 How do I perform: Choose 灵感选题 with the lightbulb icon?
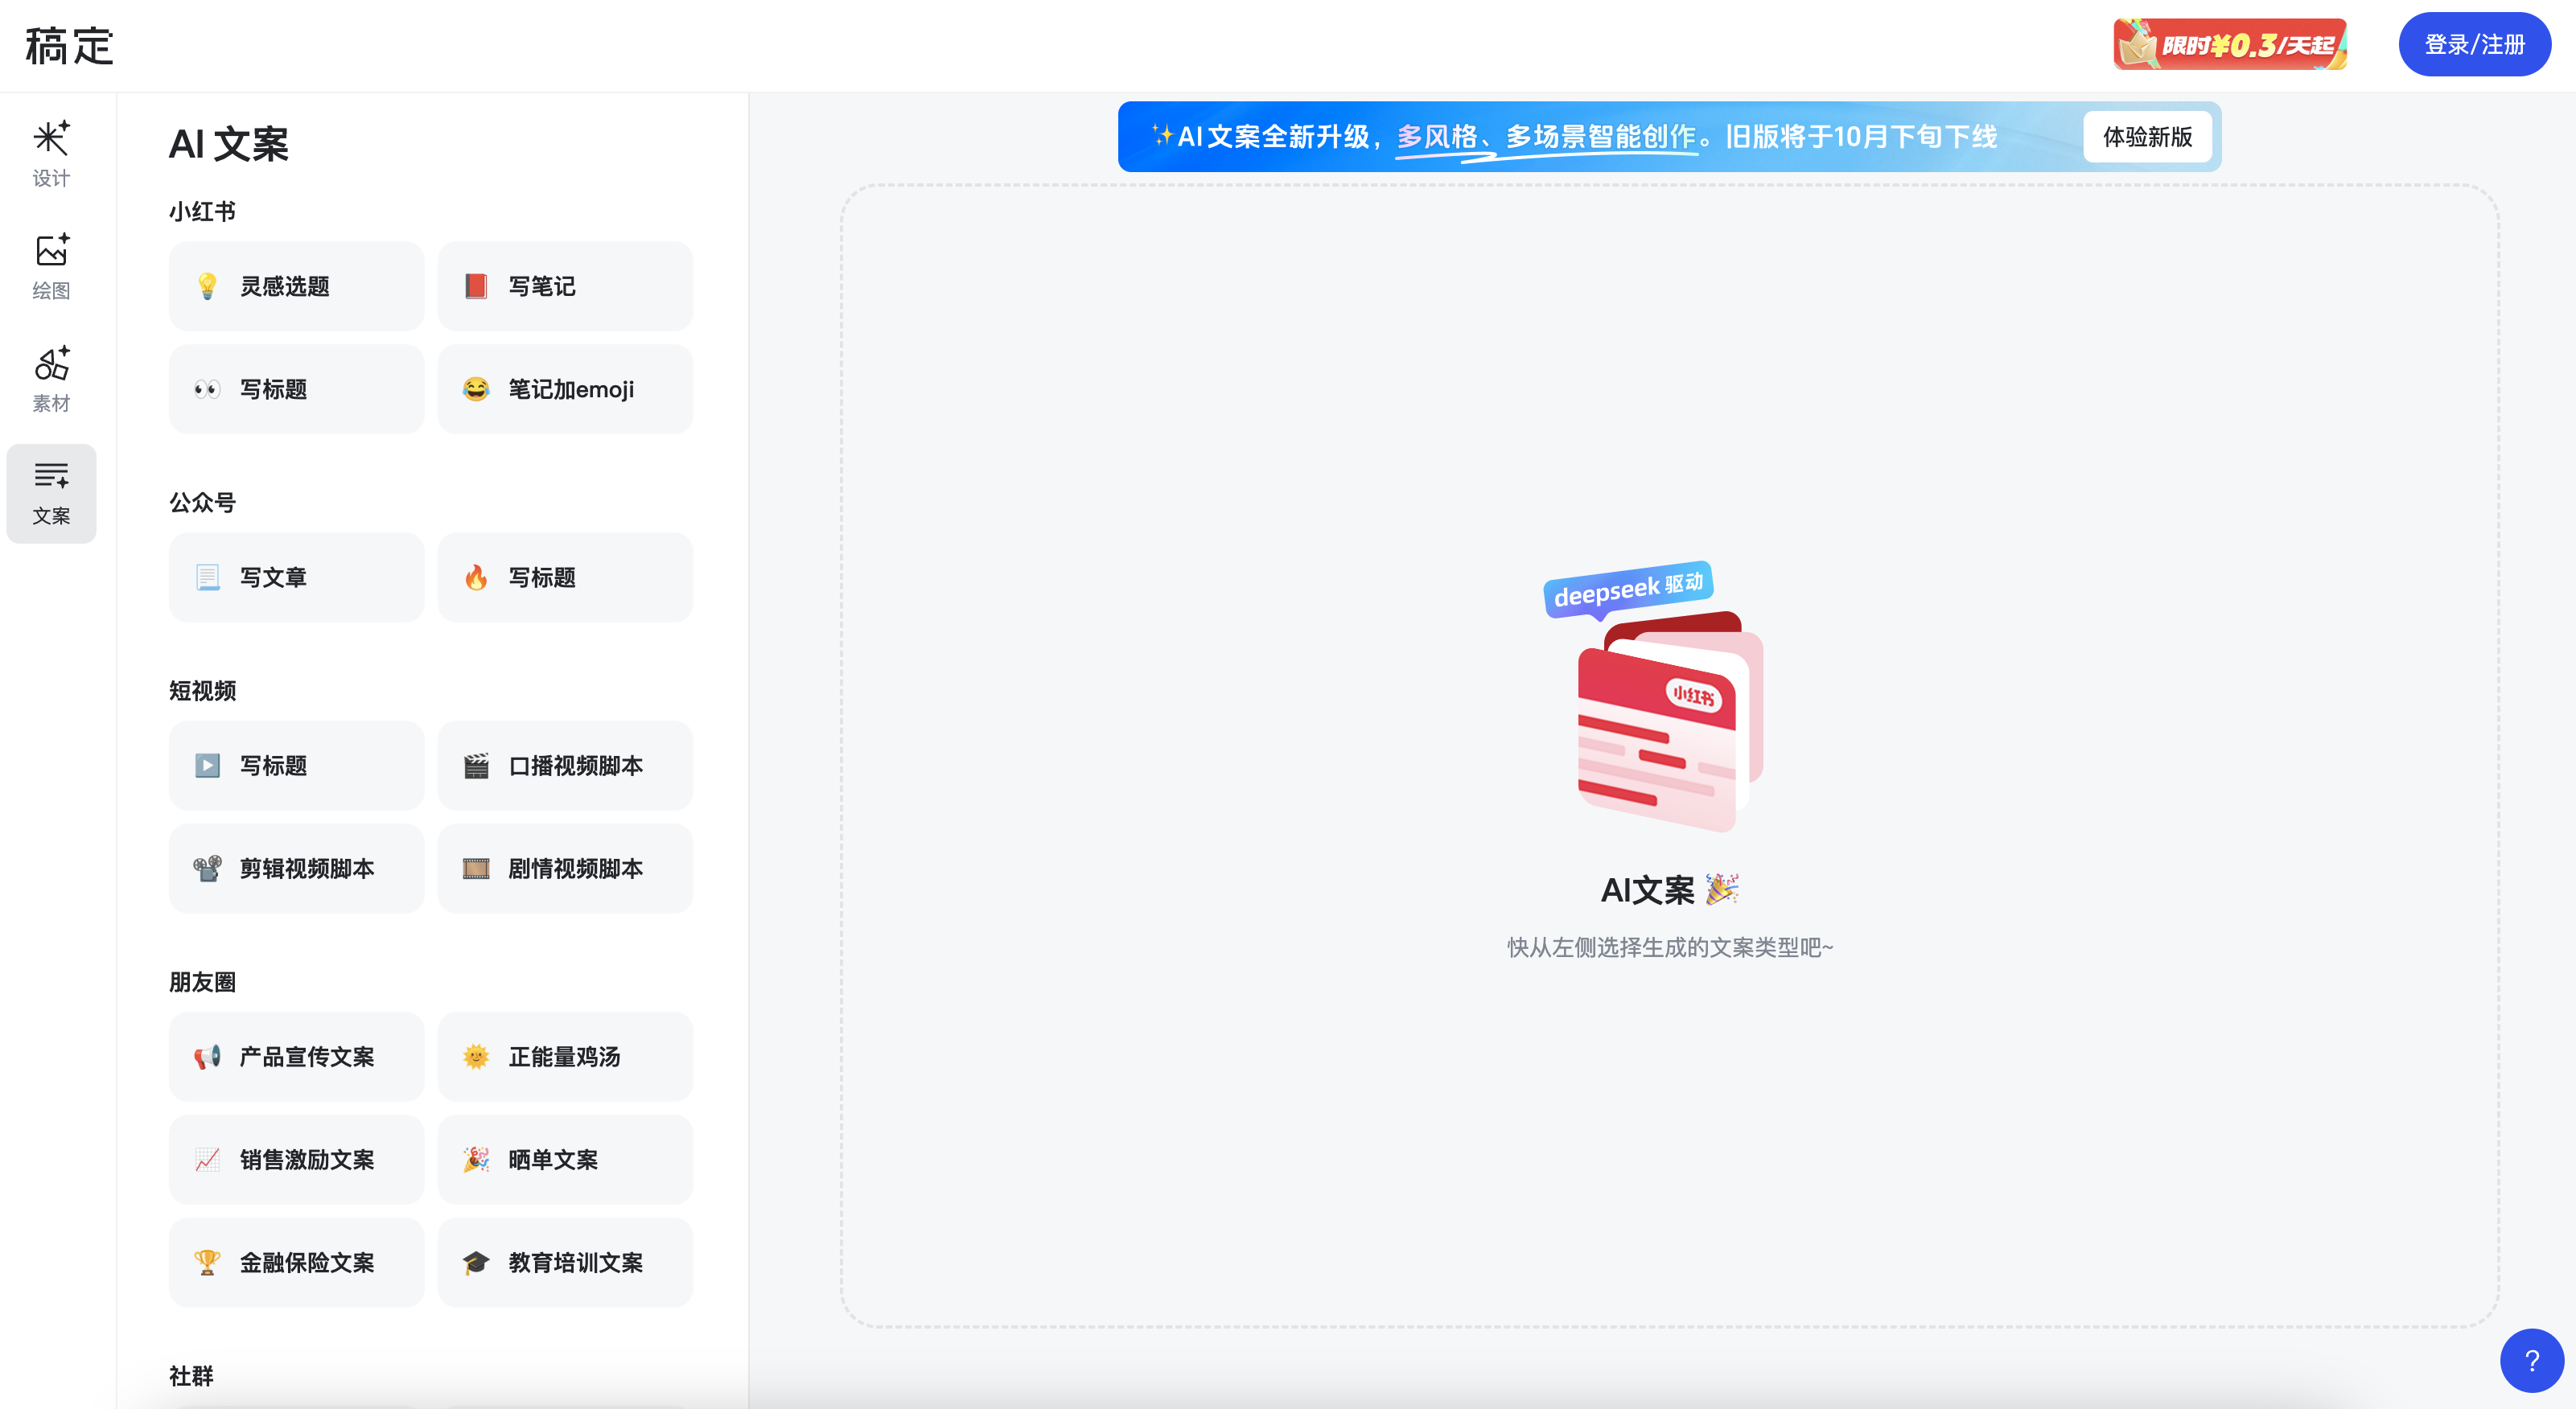coord(296,286)
